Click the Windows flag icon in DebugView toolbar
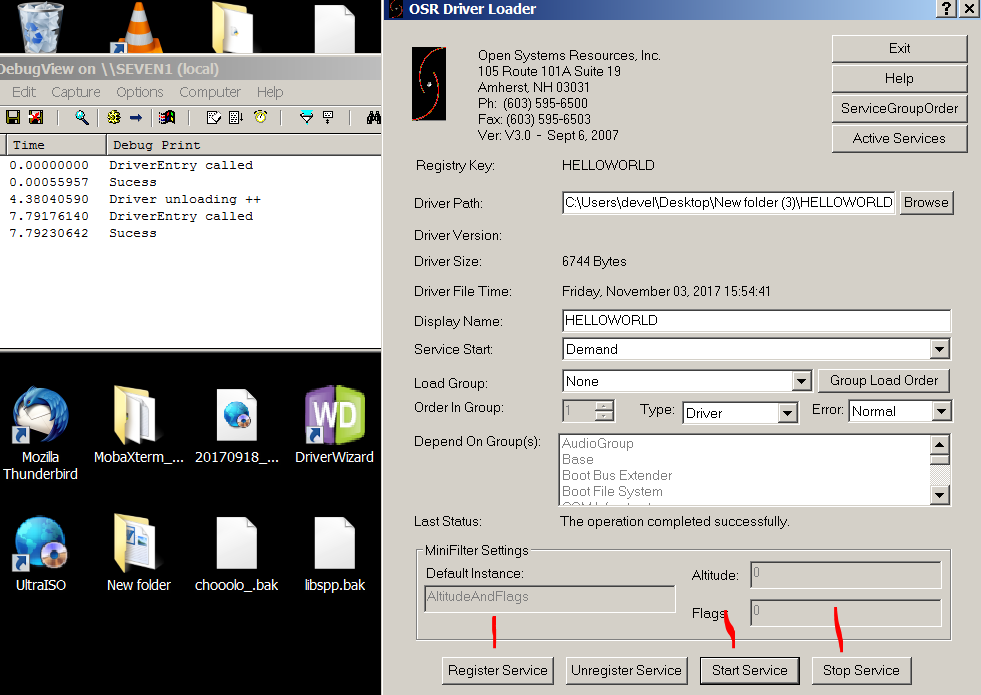This screenshot has height=695, width=981. point(166,118)
